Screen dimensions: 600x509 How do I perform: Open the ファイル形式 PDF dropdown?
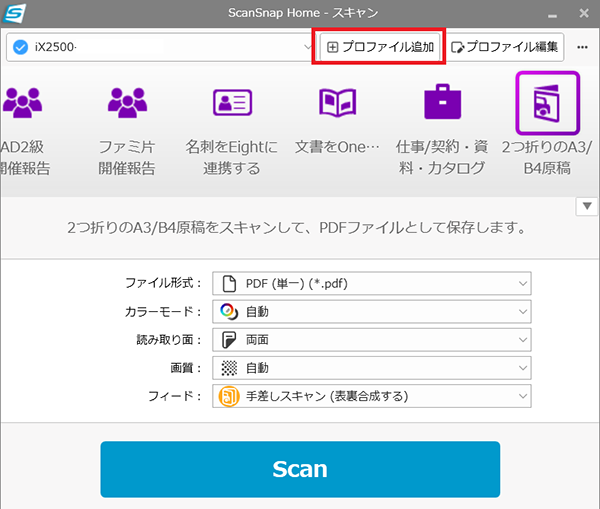point(372,284)
